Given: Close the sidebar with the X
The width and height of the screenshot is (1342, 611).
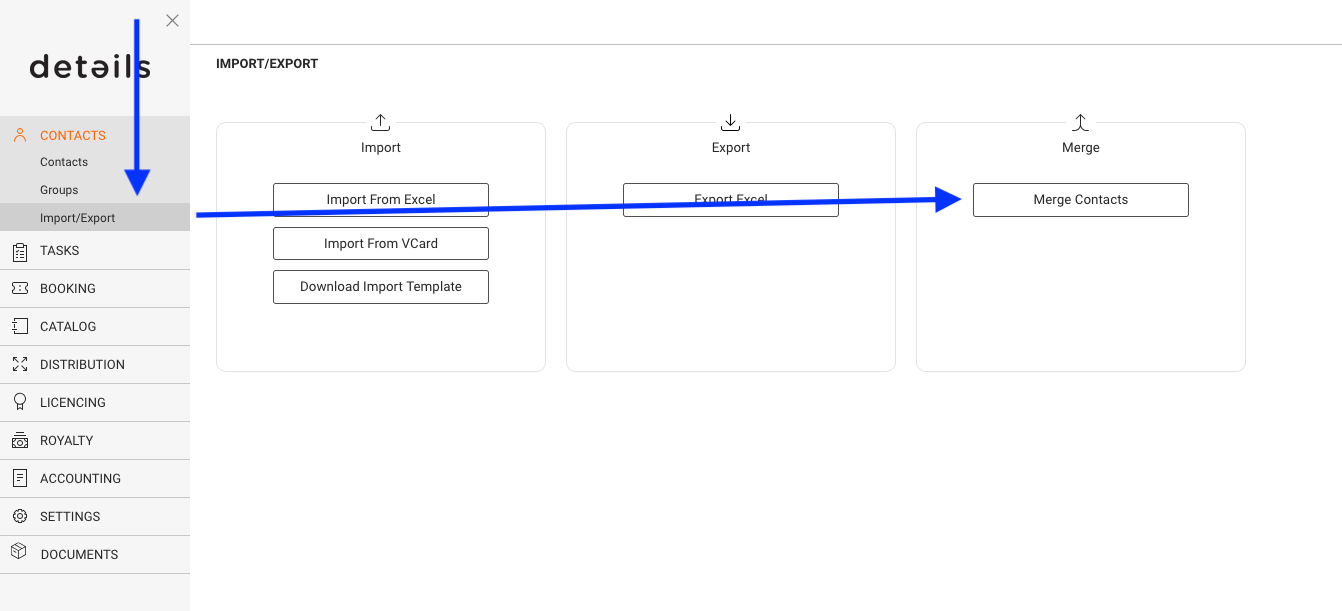Looking at the screenshot, I should click(x=173, y=20).
